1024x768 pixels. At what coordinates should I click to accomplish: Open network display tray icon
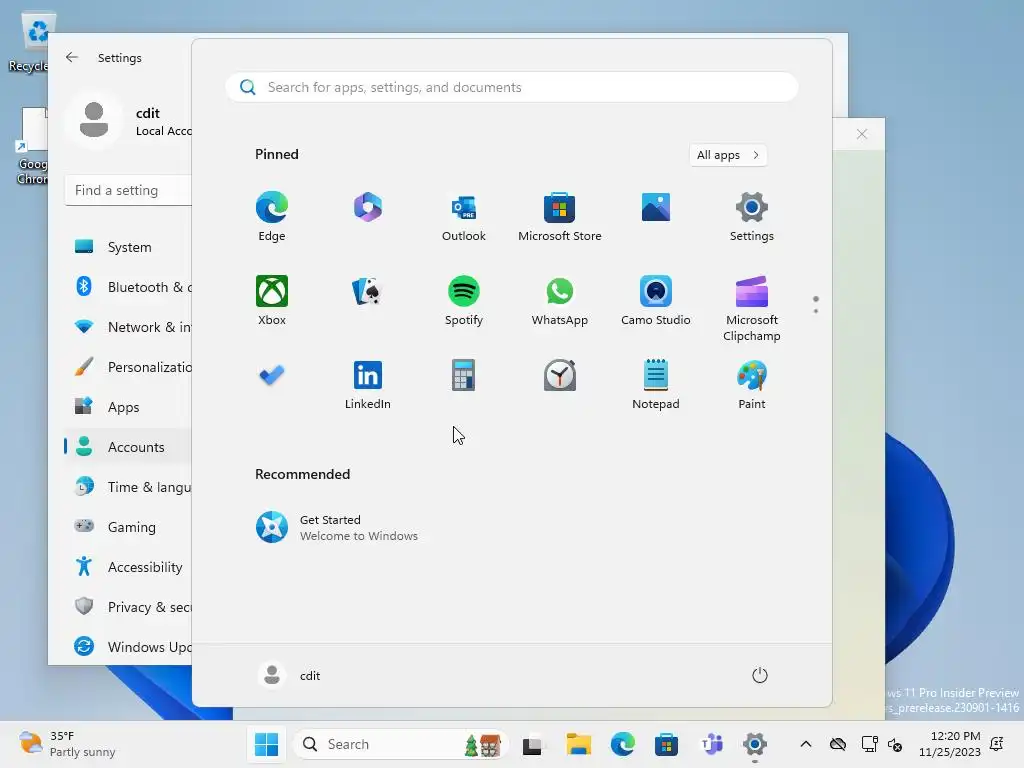869,744
